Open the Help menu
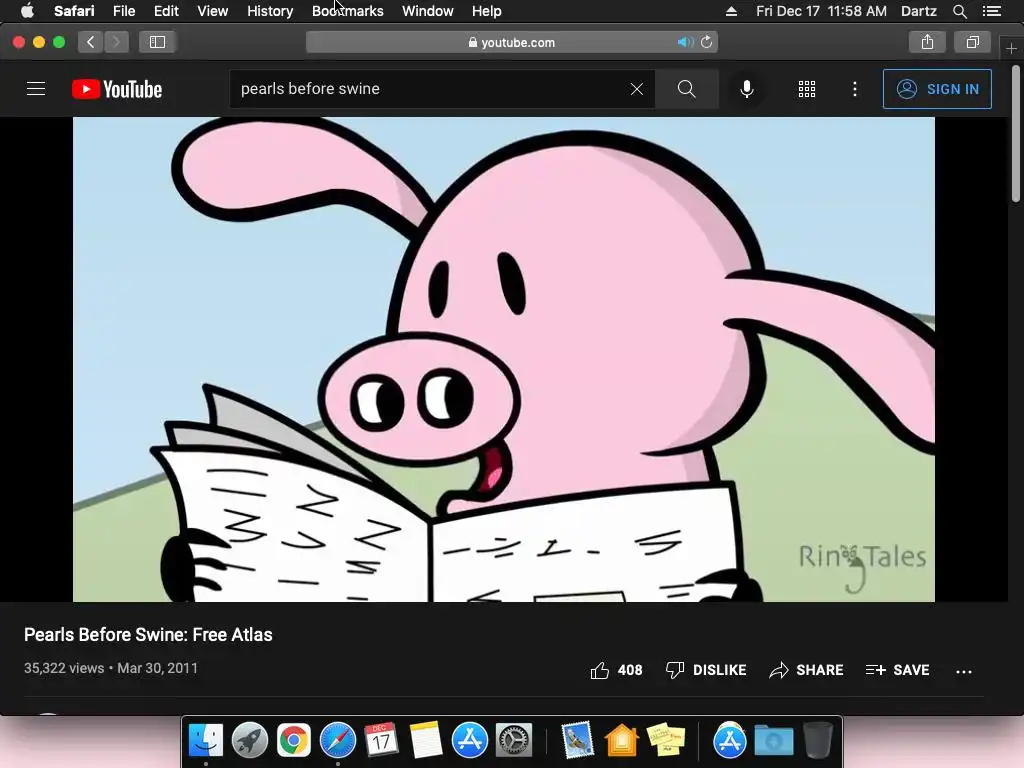1024x768 pixels. [487, 11]
